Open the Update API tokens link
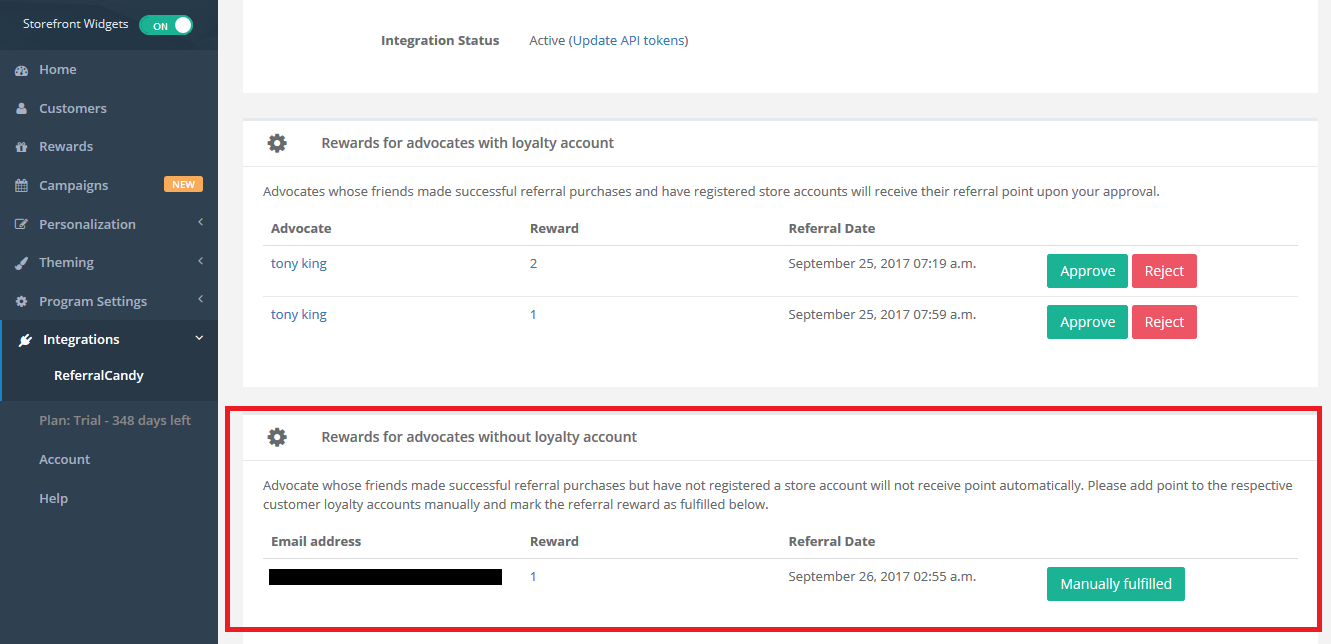 [629, 41]
